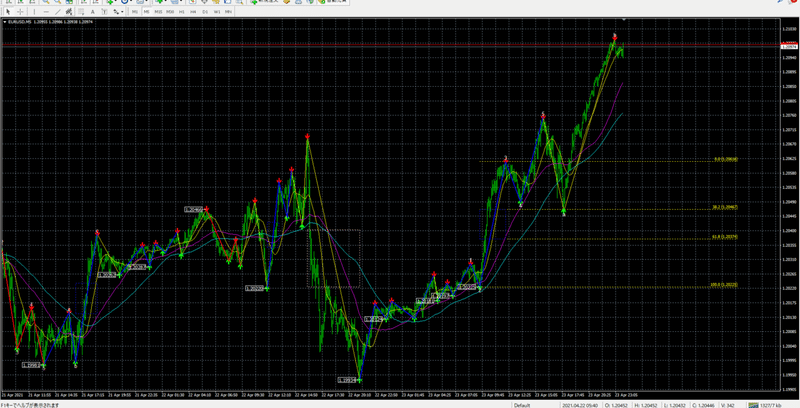Click the O: 1.20452 open price status
The width and height of the screenshot is (800, 408).
[x=616, y=405]
